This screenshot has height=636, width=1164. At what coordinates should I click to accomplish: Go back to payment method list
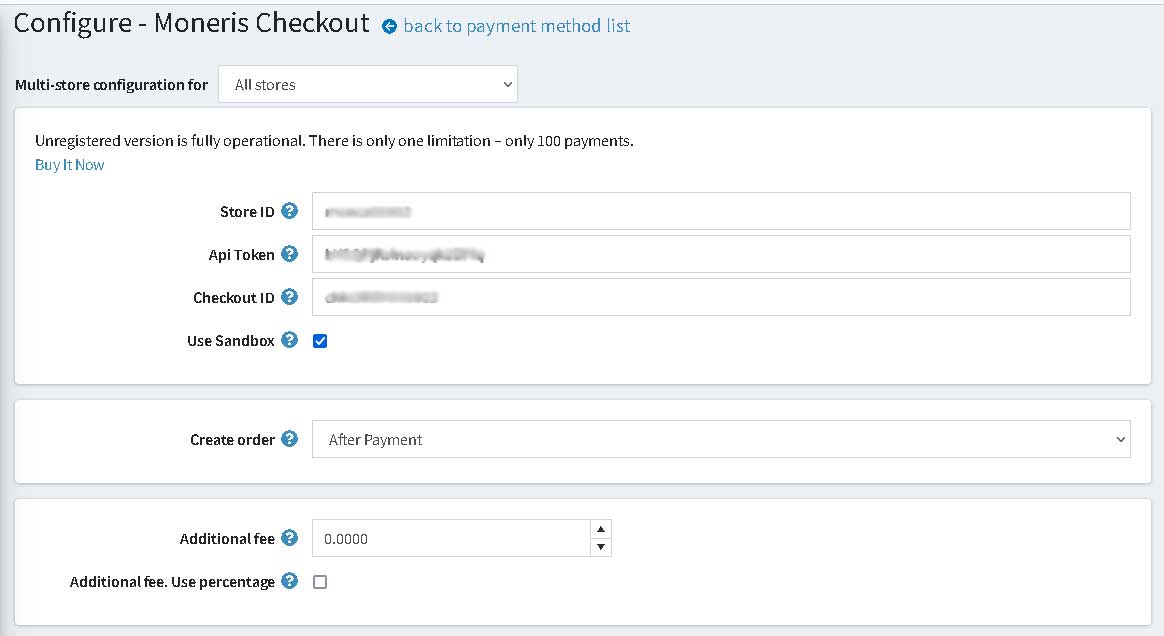517,26
